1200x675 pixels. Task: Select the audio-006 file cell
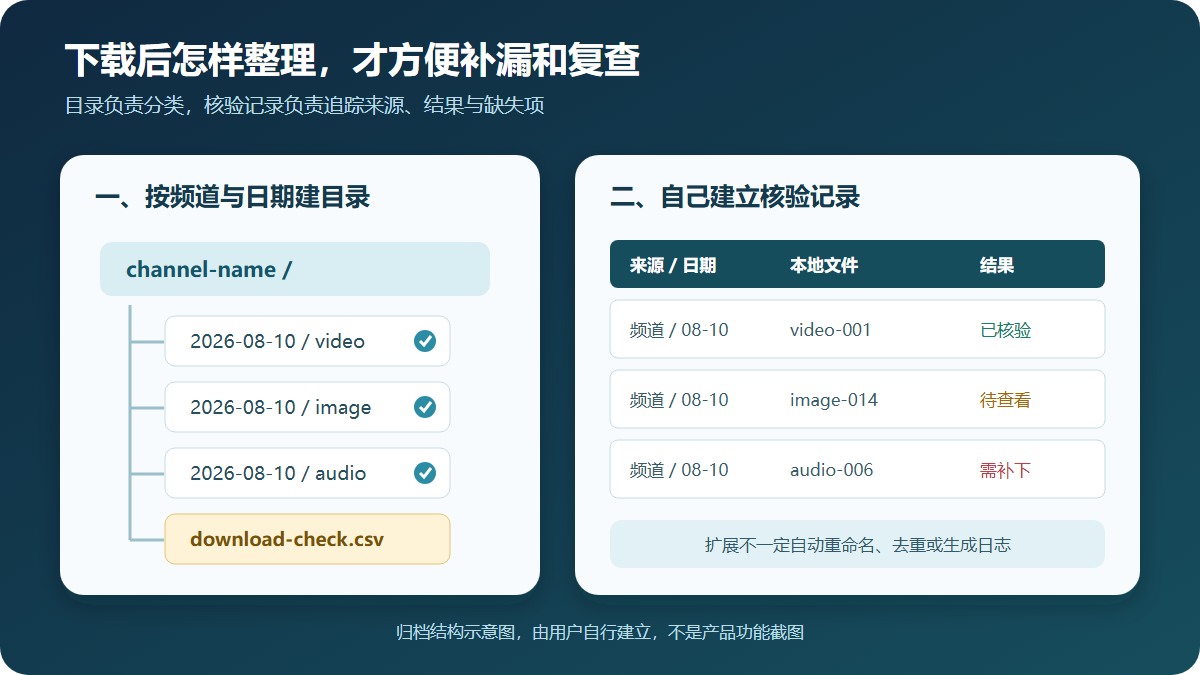(832, 469)
